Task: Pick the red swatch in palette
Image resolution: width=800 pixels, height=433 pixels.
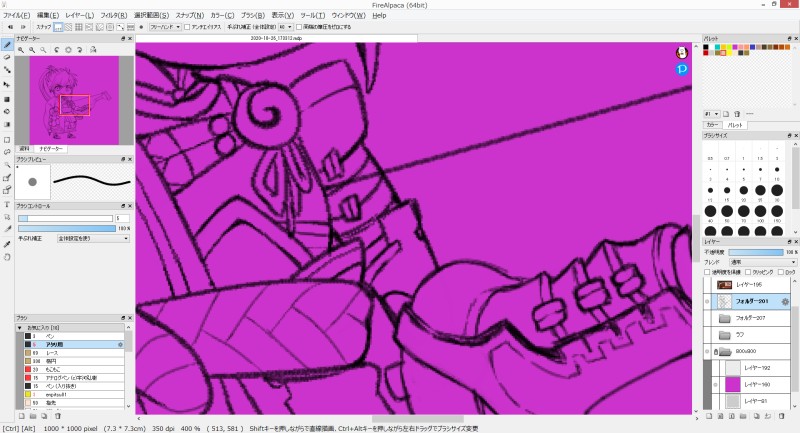Action: point(706,53)
